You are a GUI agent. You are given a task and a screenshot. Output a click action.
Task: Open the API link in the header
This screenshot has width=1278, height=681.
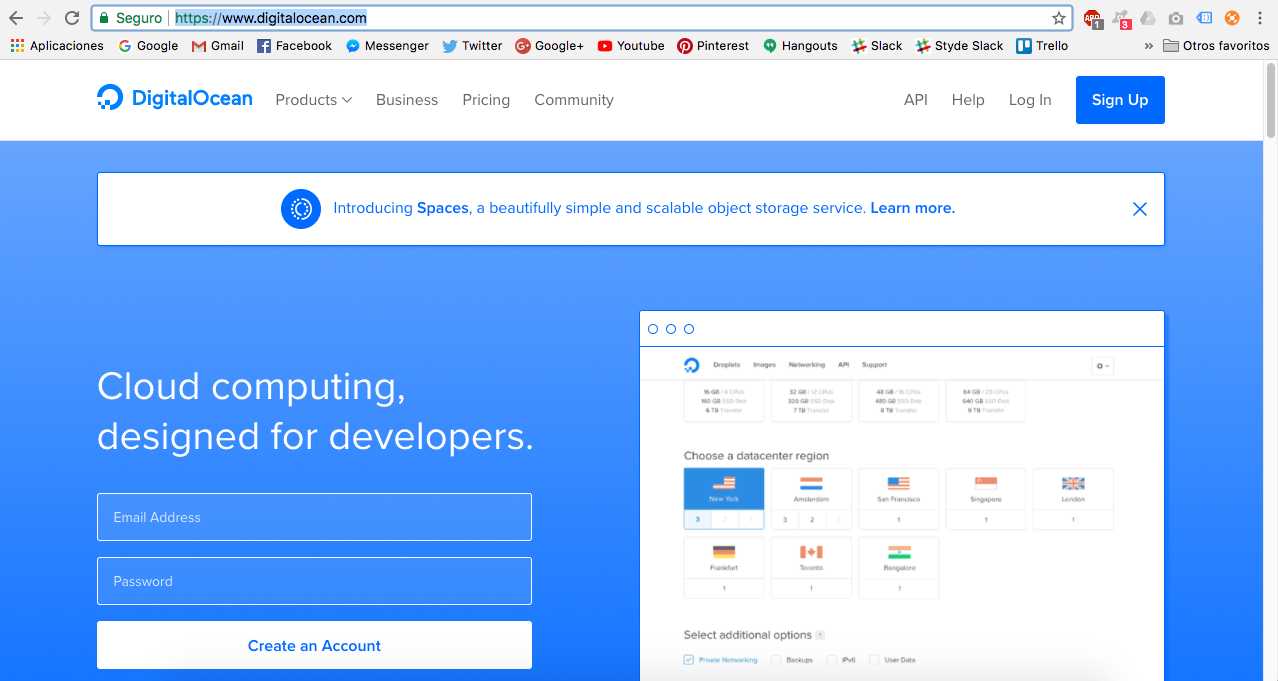click(916, 100)
